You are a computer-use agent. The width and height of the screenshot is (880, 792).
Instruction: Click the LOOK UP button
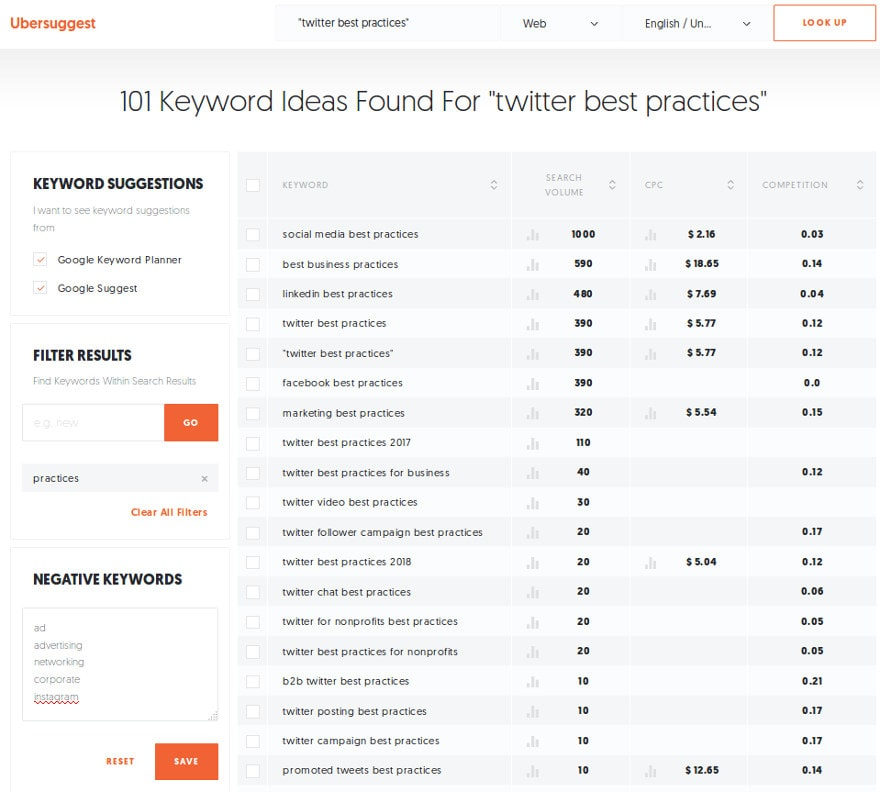coord(824,23)
